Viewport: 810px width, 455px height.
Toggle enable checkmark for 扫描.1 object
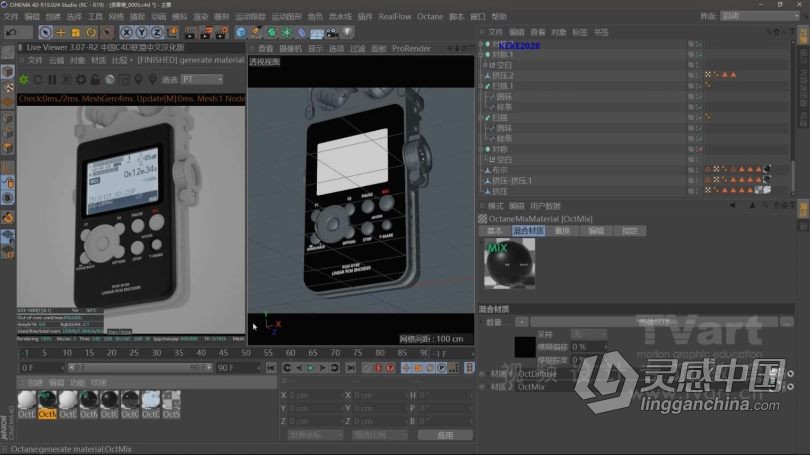tap(700, 86)
